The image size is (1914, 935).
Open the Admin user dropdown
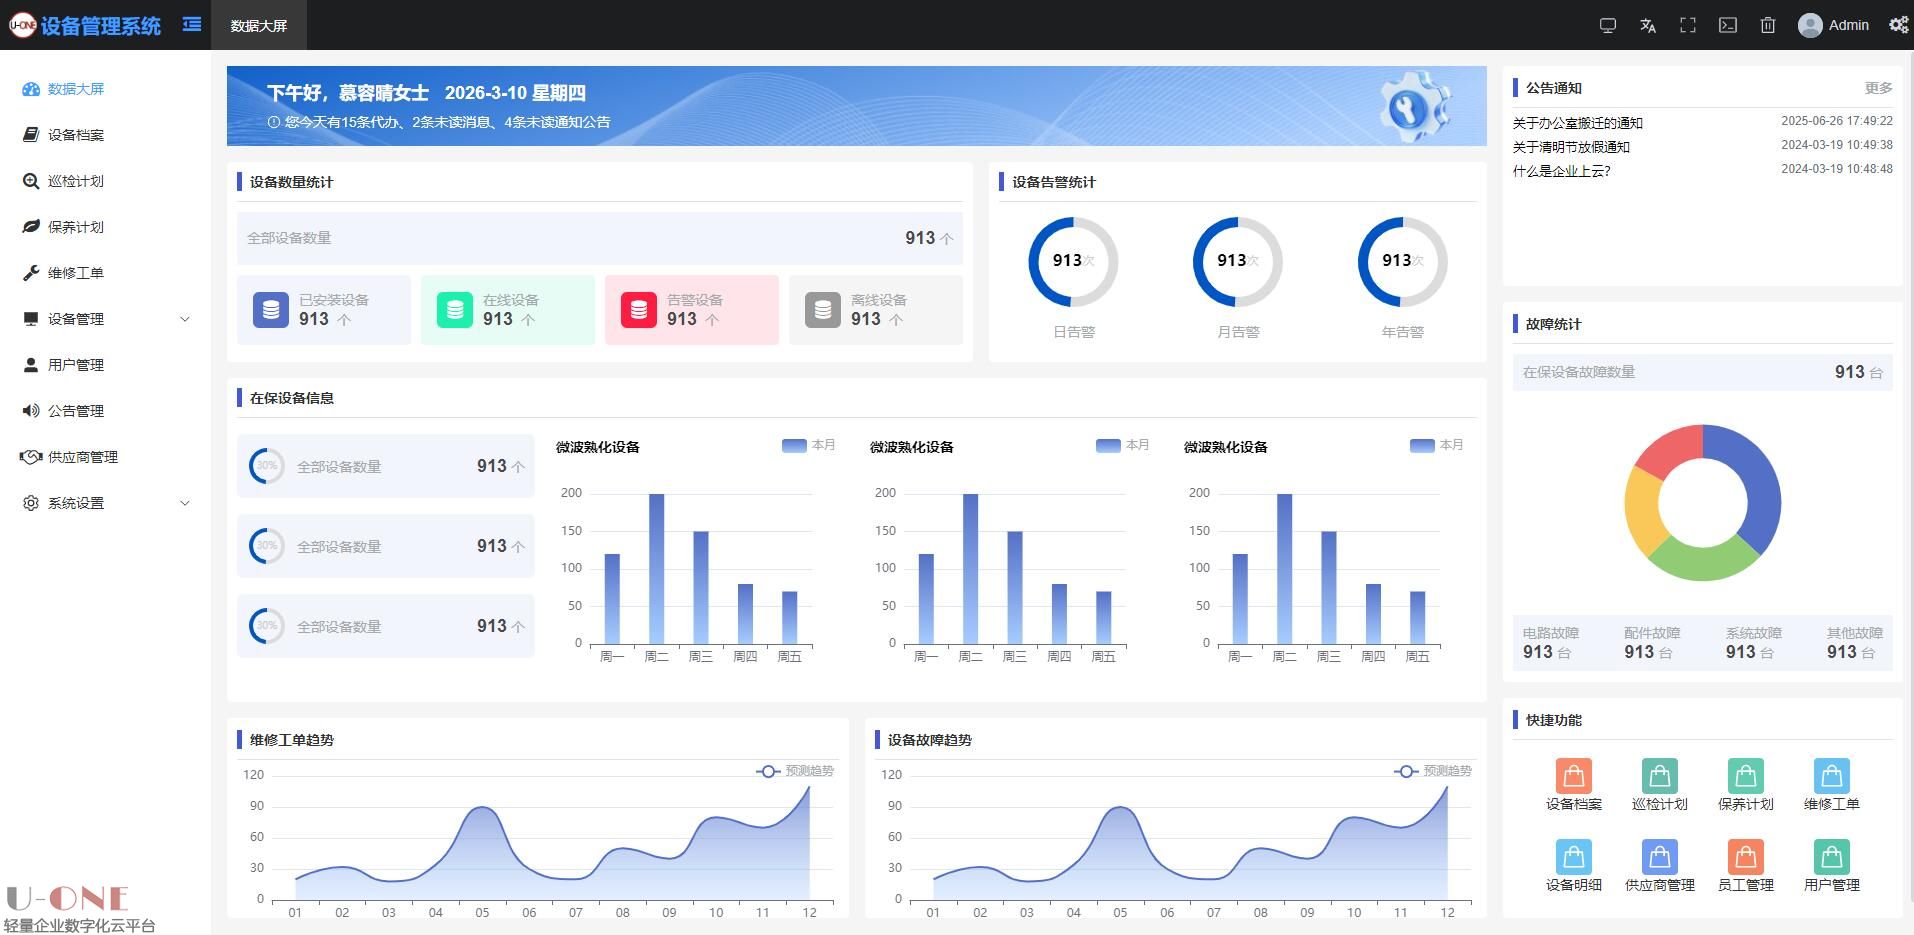[x=1834, y=26]
